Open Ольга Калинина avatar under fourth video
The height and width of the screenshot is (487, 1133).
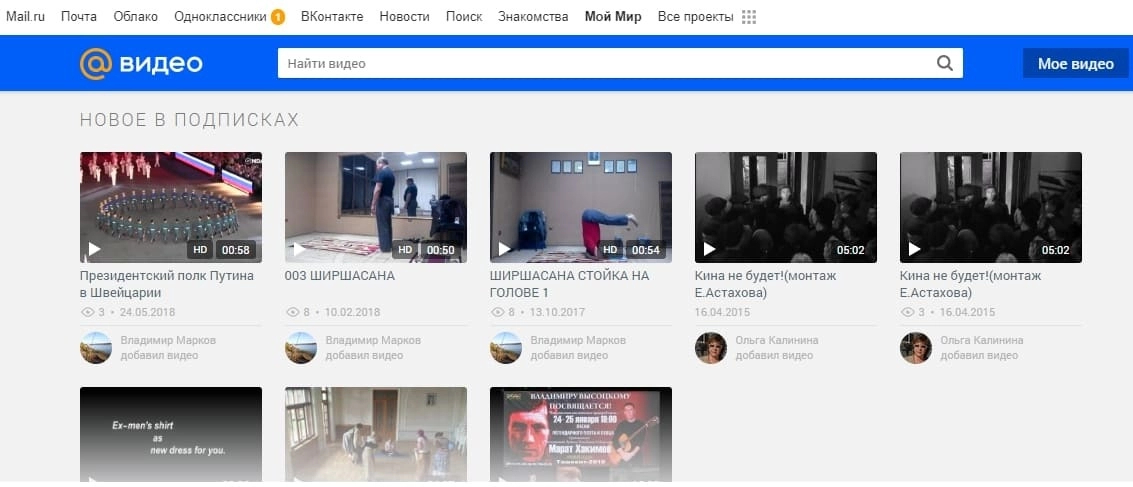pyautogui.click(x=711, y=348)
